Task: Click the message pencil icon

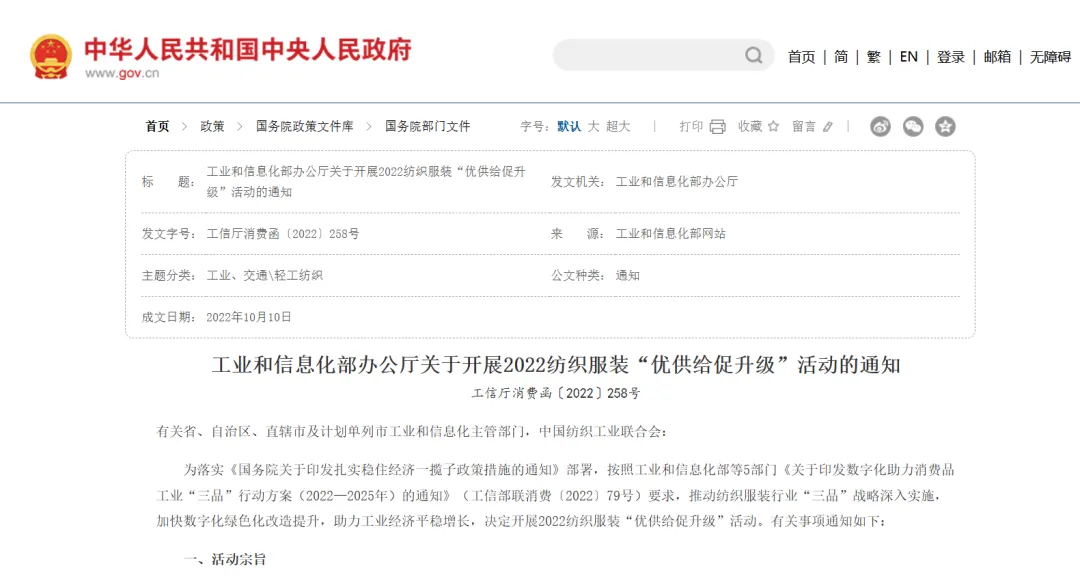Action: [828, 126]
